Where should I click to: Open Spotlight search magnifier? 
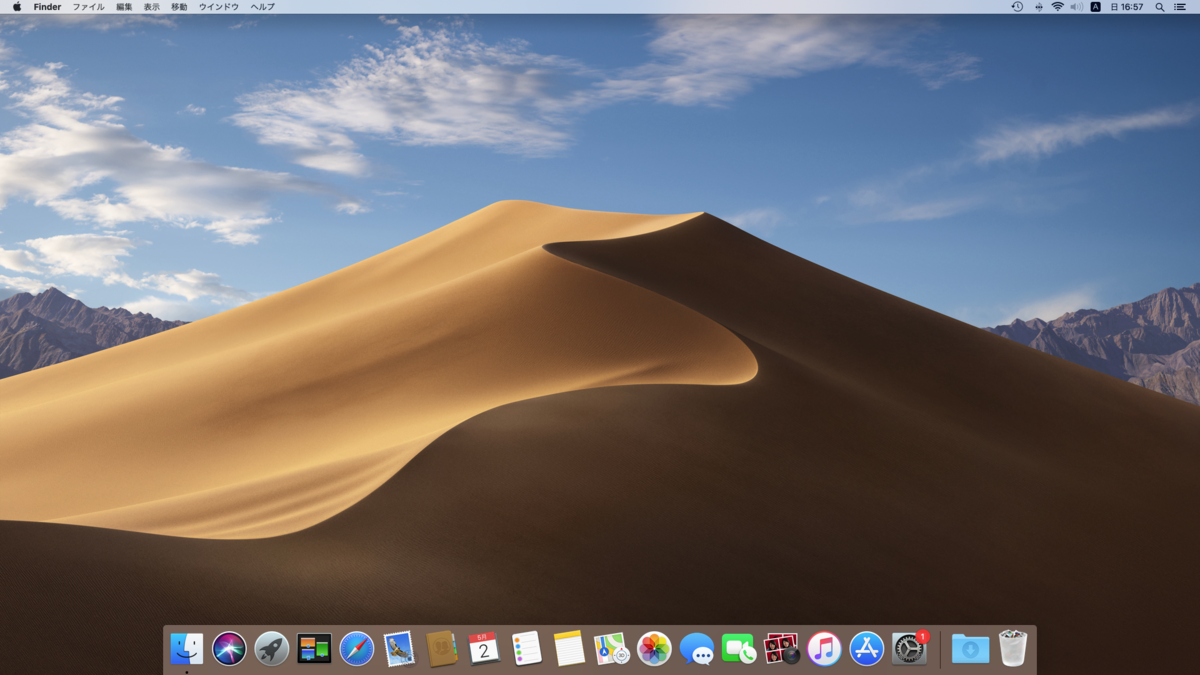click(1159, 7)
